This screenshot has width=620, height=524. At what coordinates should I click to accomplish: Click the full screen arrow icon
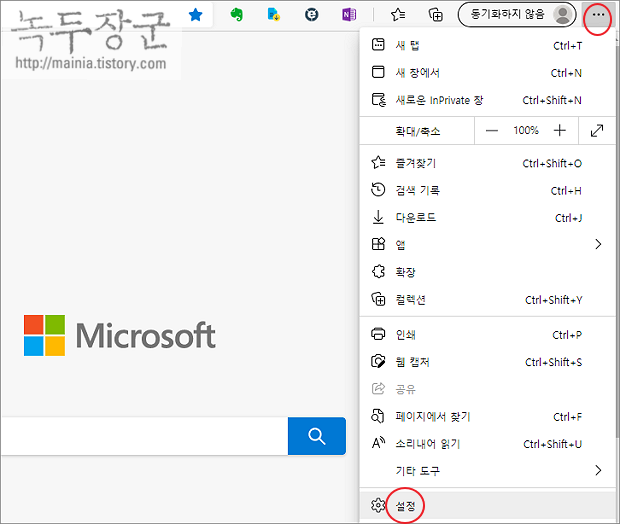[597, 131]
